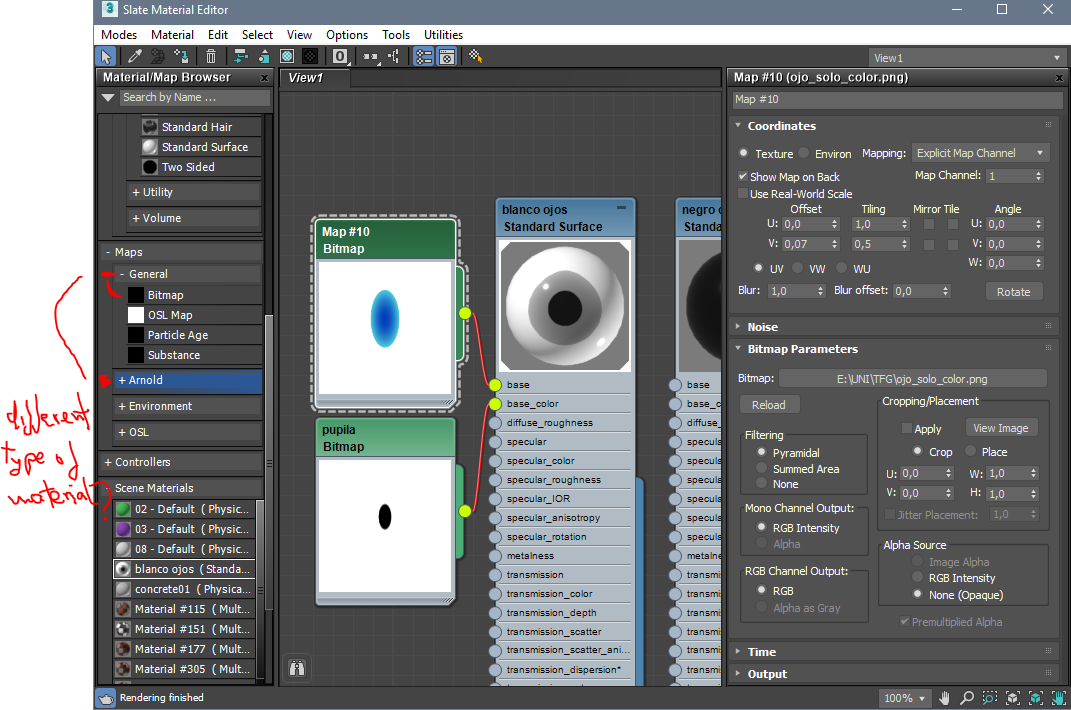1071x710 pixels.
Task: Select blanco ojos sample sphere in Scene Materials
Action: coord(123,569)
